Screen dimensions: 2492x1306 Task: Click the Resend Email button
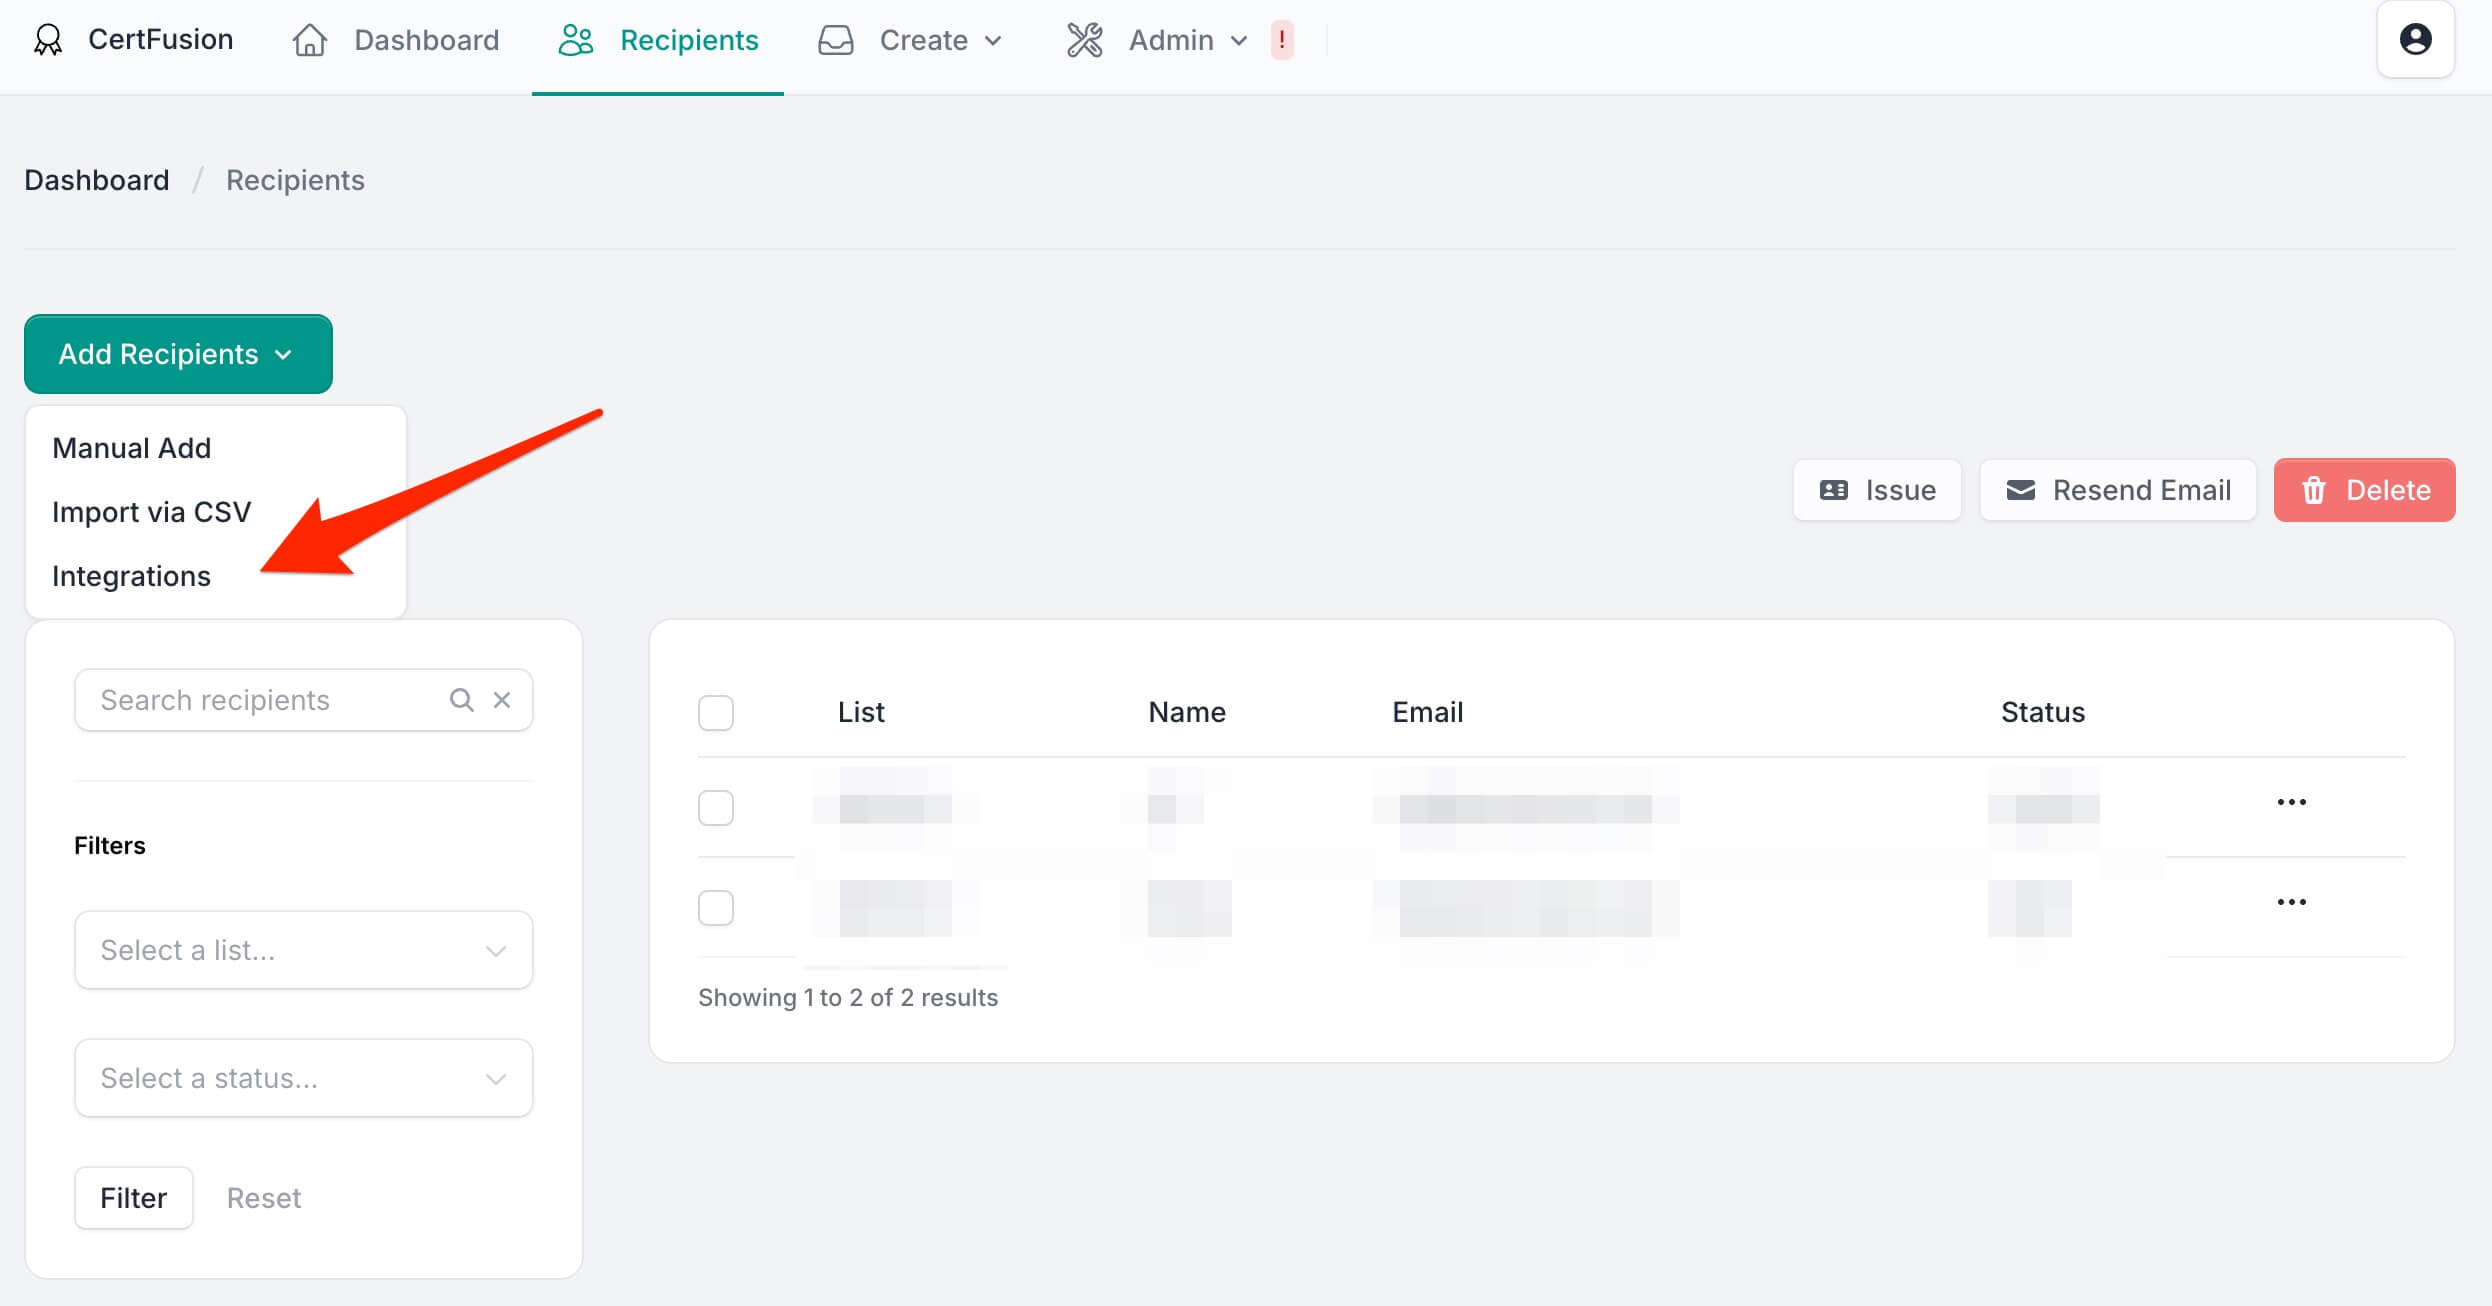[2118, 490]
